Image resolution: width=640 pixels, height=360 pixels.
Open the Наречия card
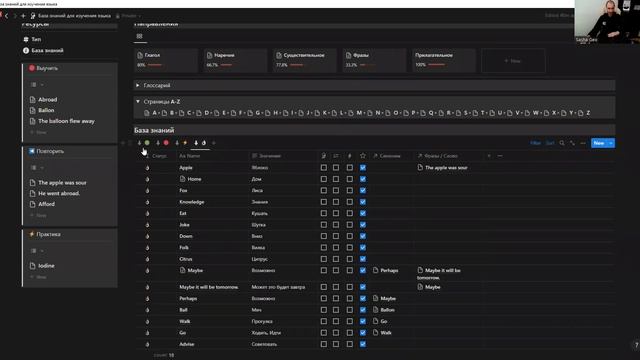pyautogui.click(x=235, y=60)
